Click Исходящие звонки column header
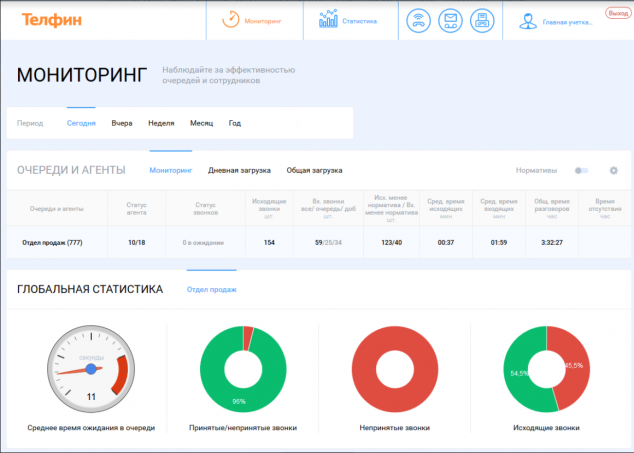The height and width of the screenshot is (453, 634). point(269,208)
